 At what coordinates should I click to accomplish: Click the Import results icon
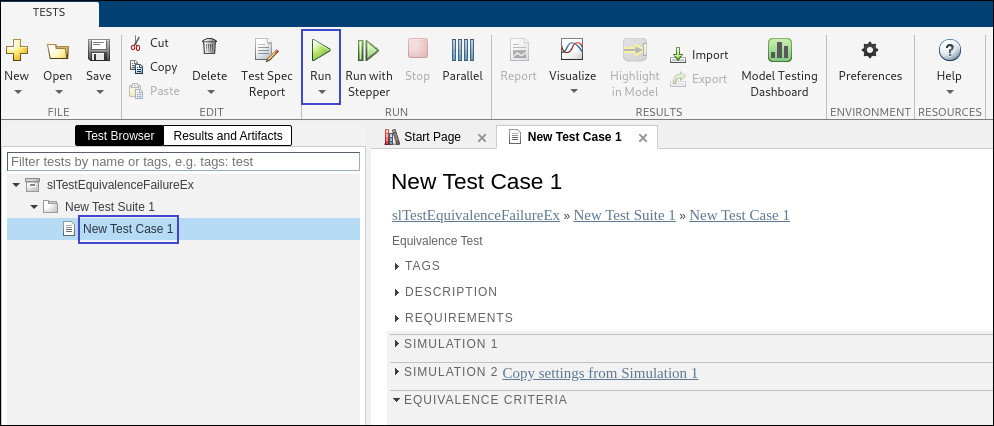tap(678, 55)
